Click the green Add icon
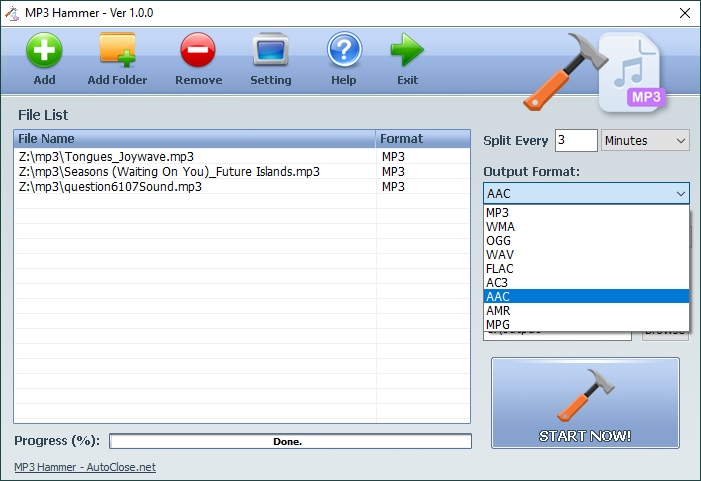This screenshot has height=481, width=701. 44,50
